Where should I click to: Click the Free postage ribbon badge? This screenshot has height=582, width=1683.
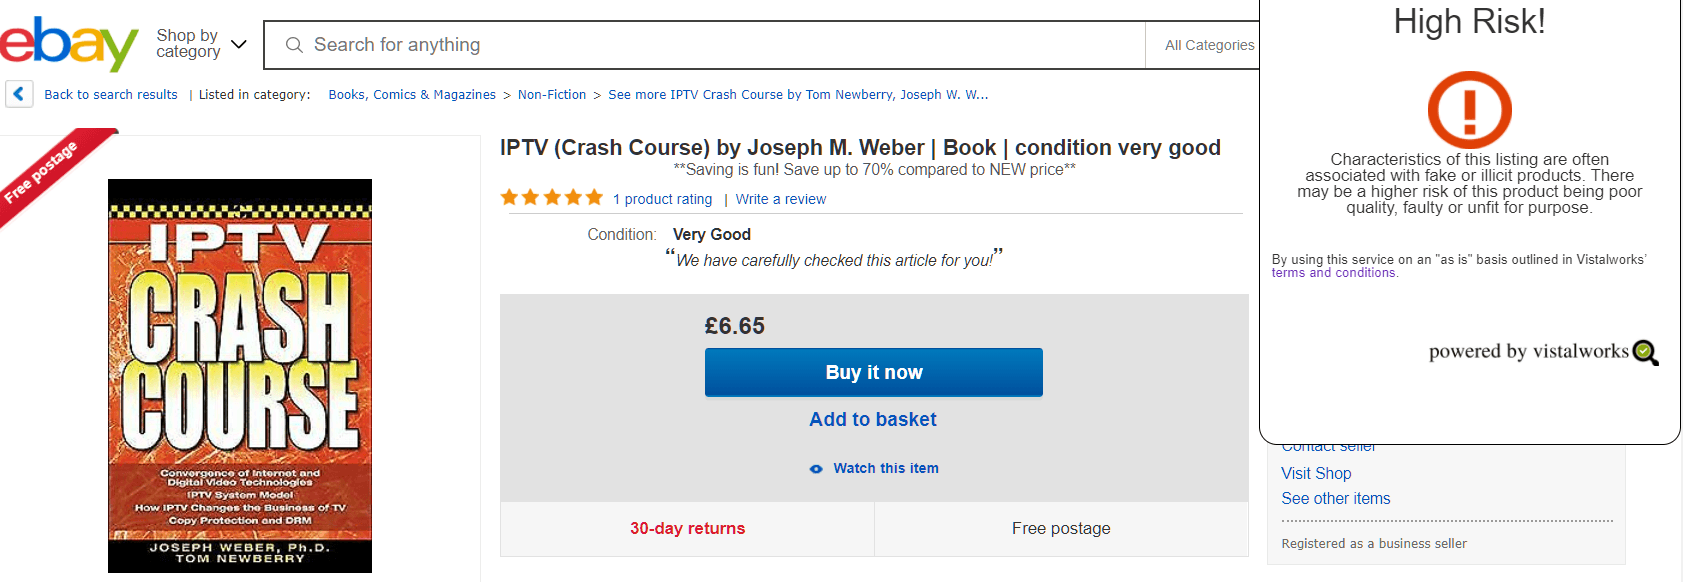point(45,170)
